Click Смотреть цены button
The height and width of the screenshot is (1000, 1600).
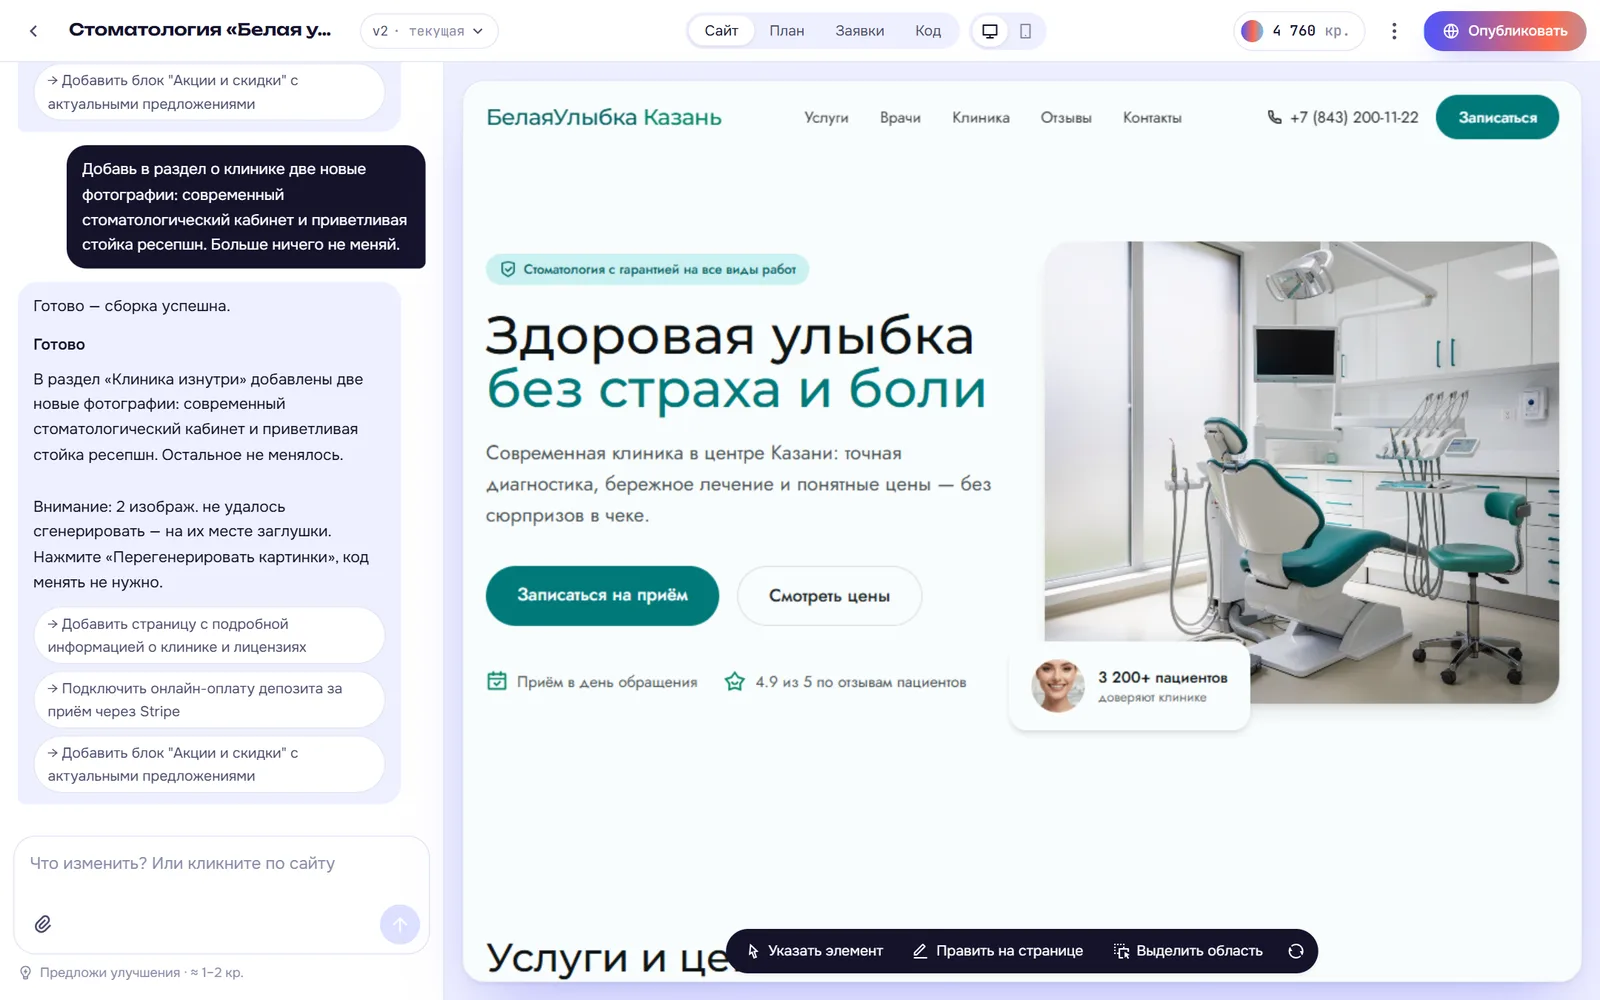click(829, 596)
